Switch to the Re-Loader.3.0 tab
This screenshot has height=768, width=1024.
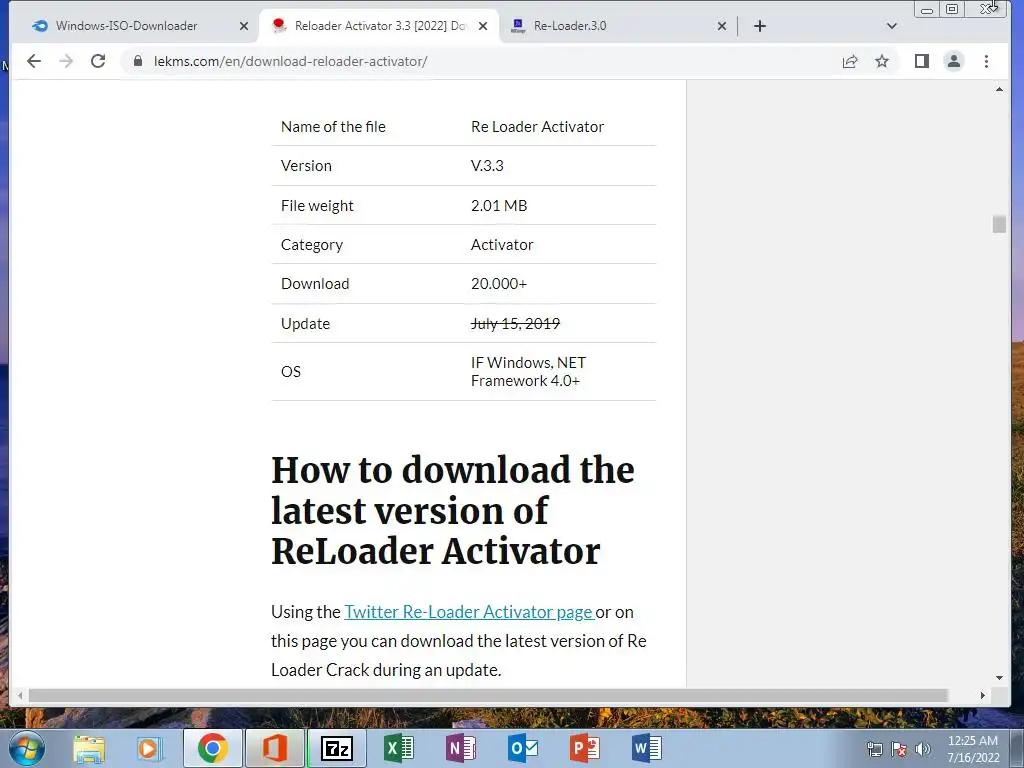569,26
